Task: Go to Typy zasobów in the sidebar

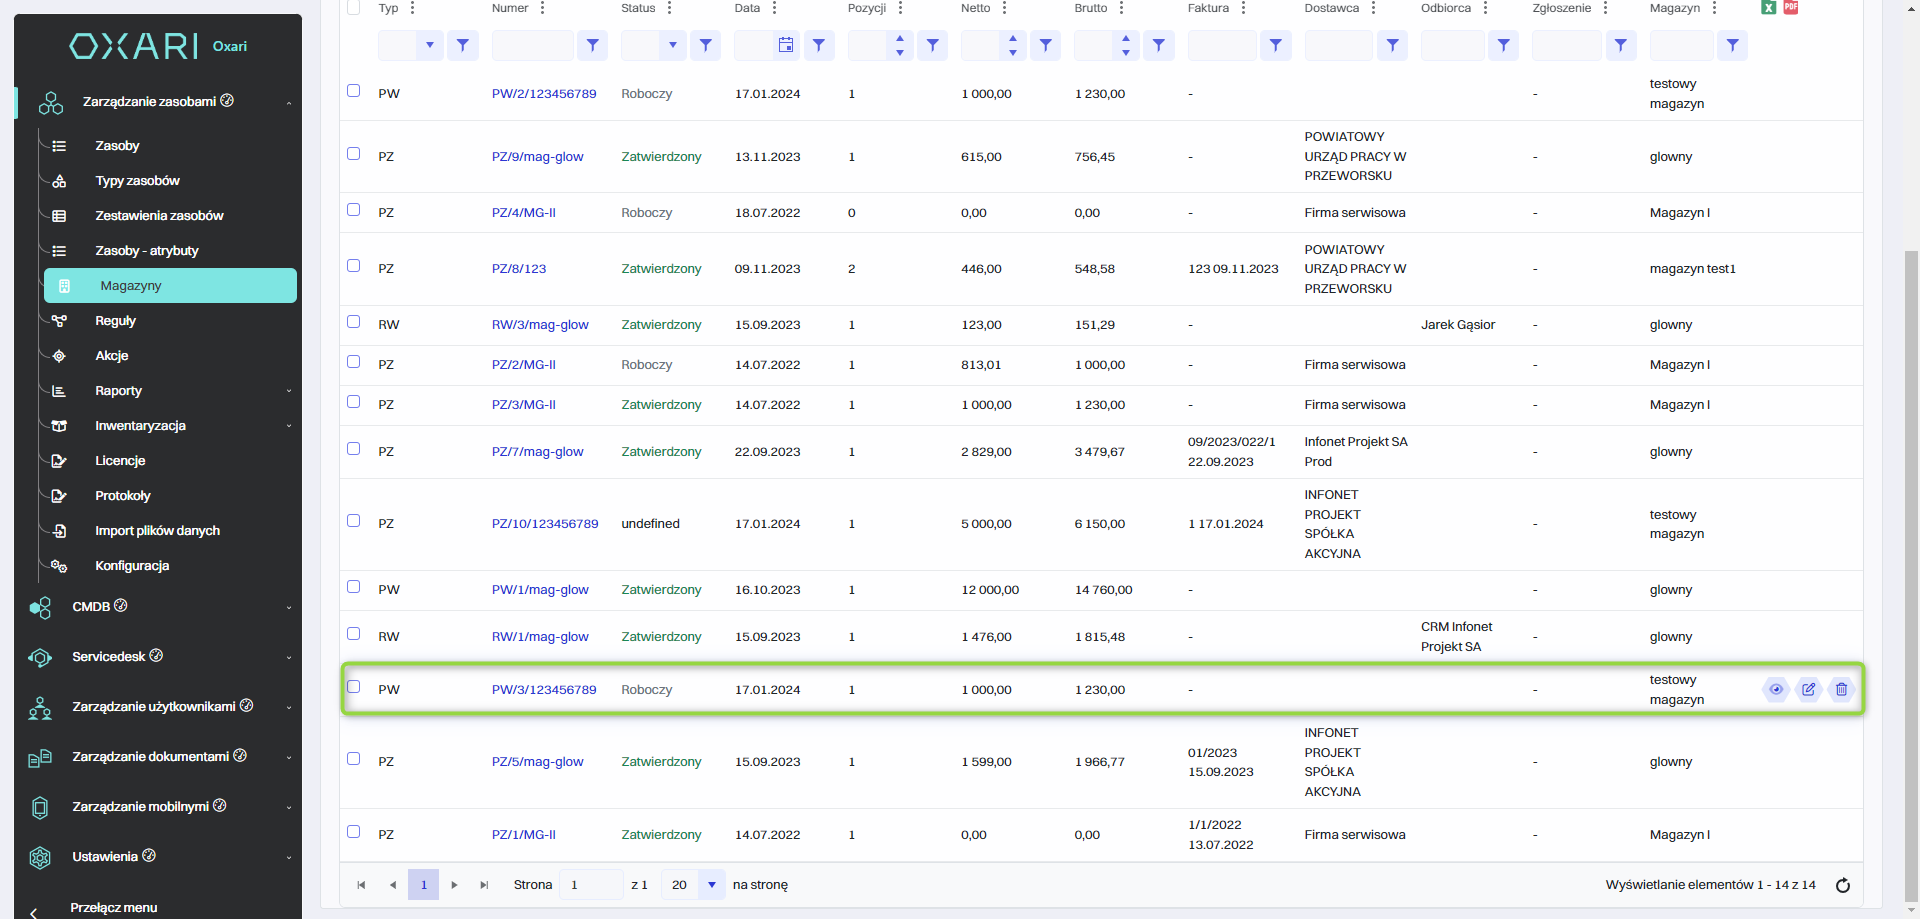Action: point(137,181)
